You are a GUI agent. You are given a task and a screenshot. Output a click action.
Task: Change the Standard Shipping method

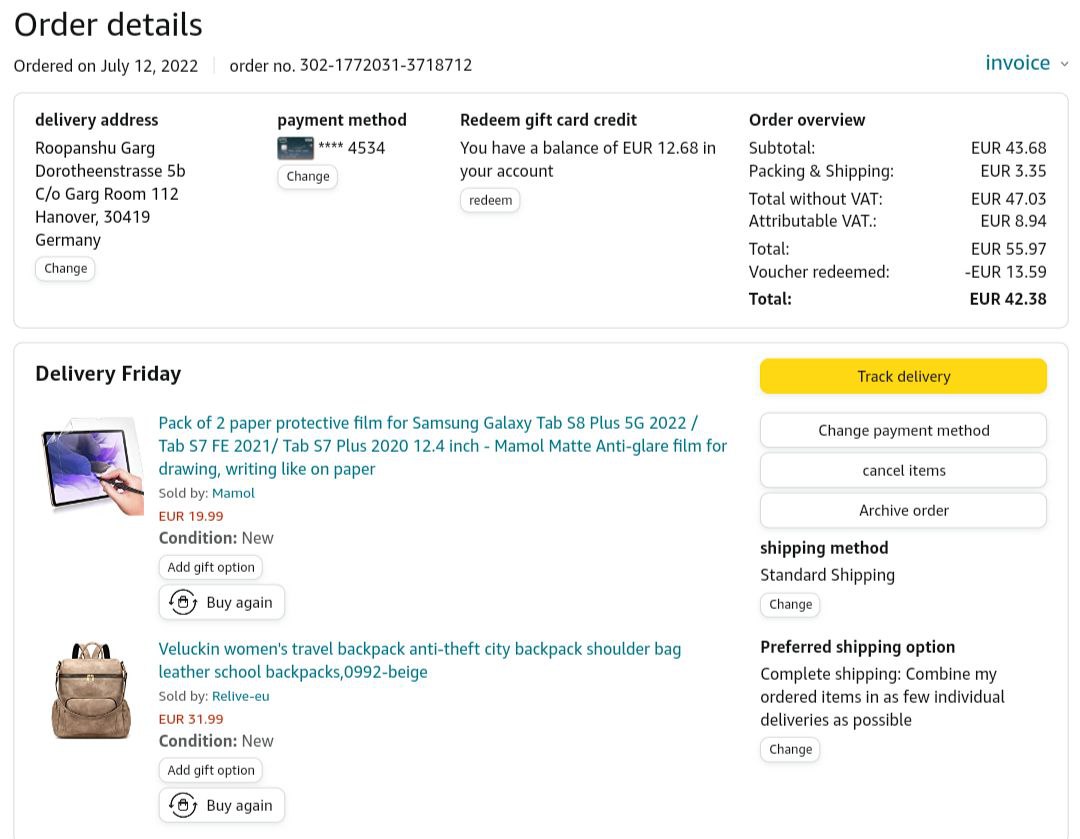(790, 604)
